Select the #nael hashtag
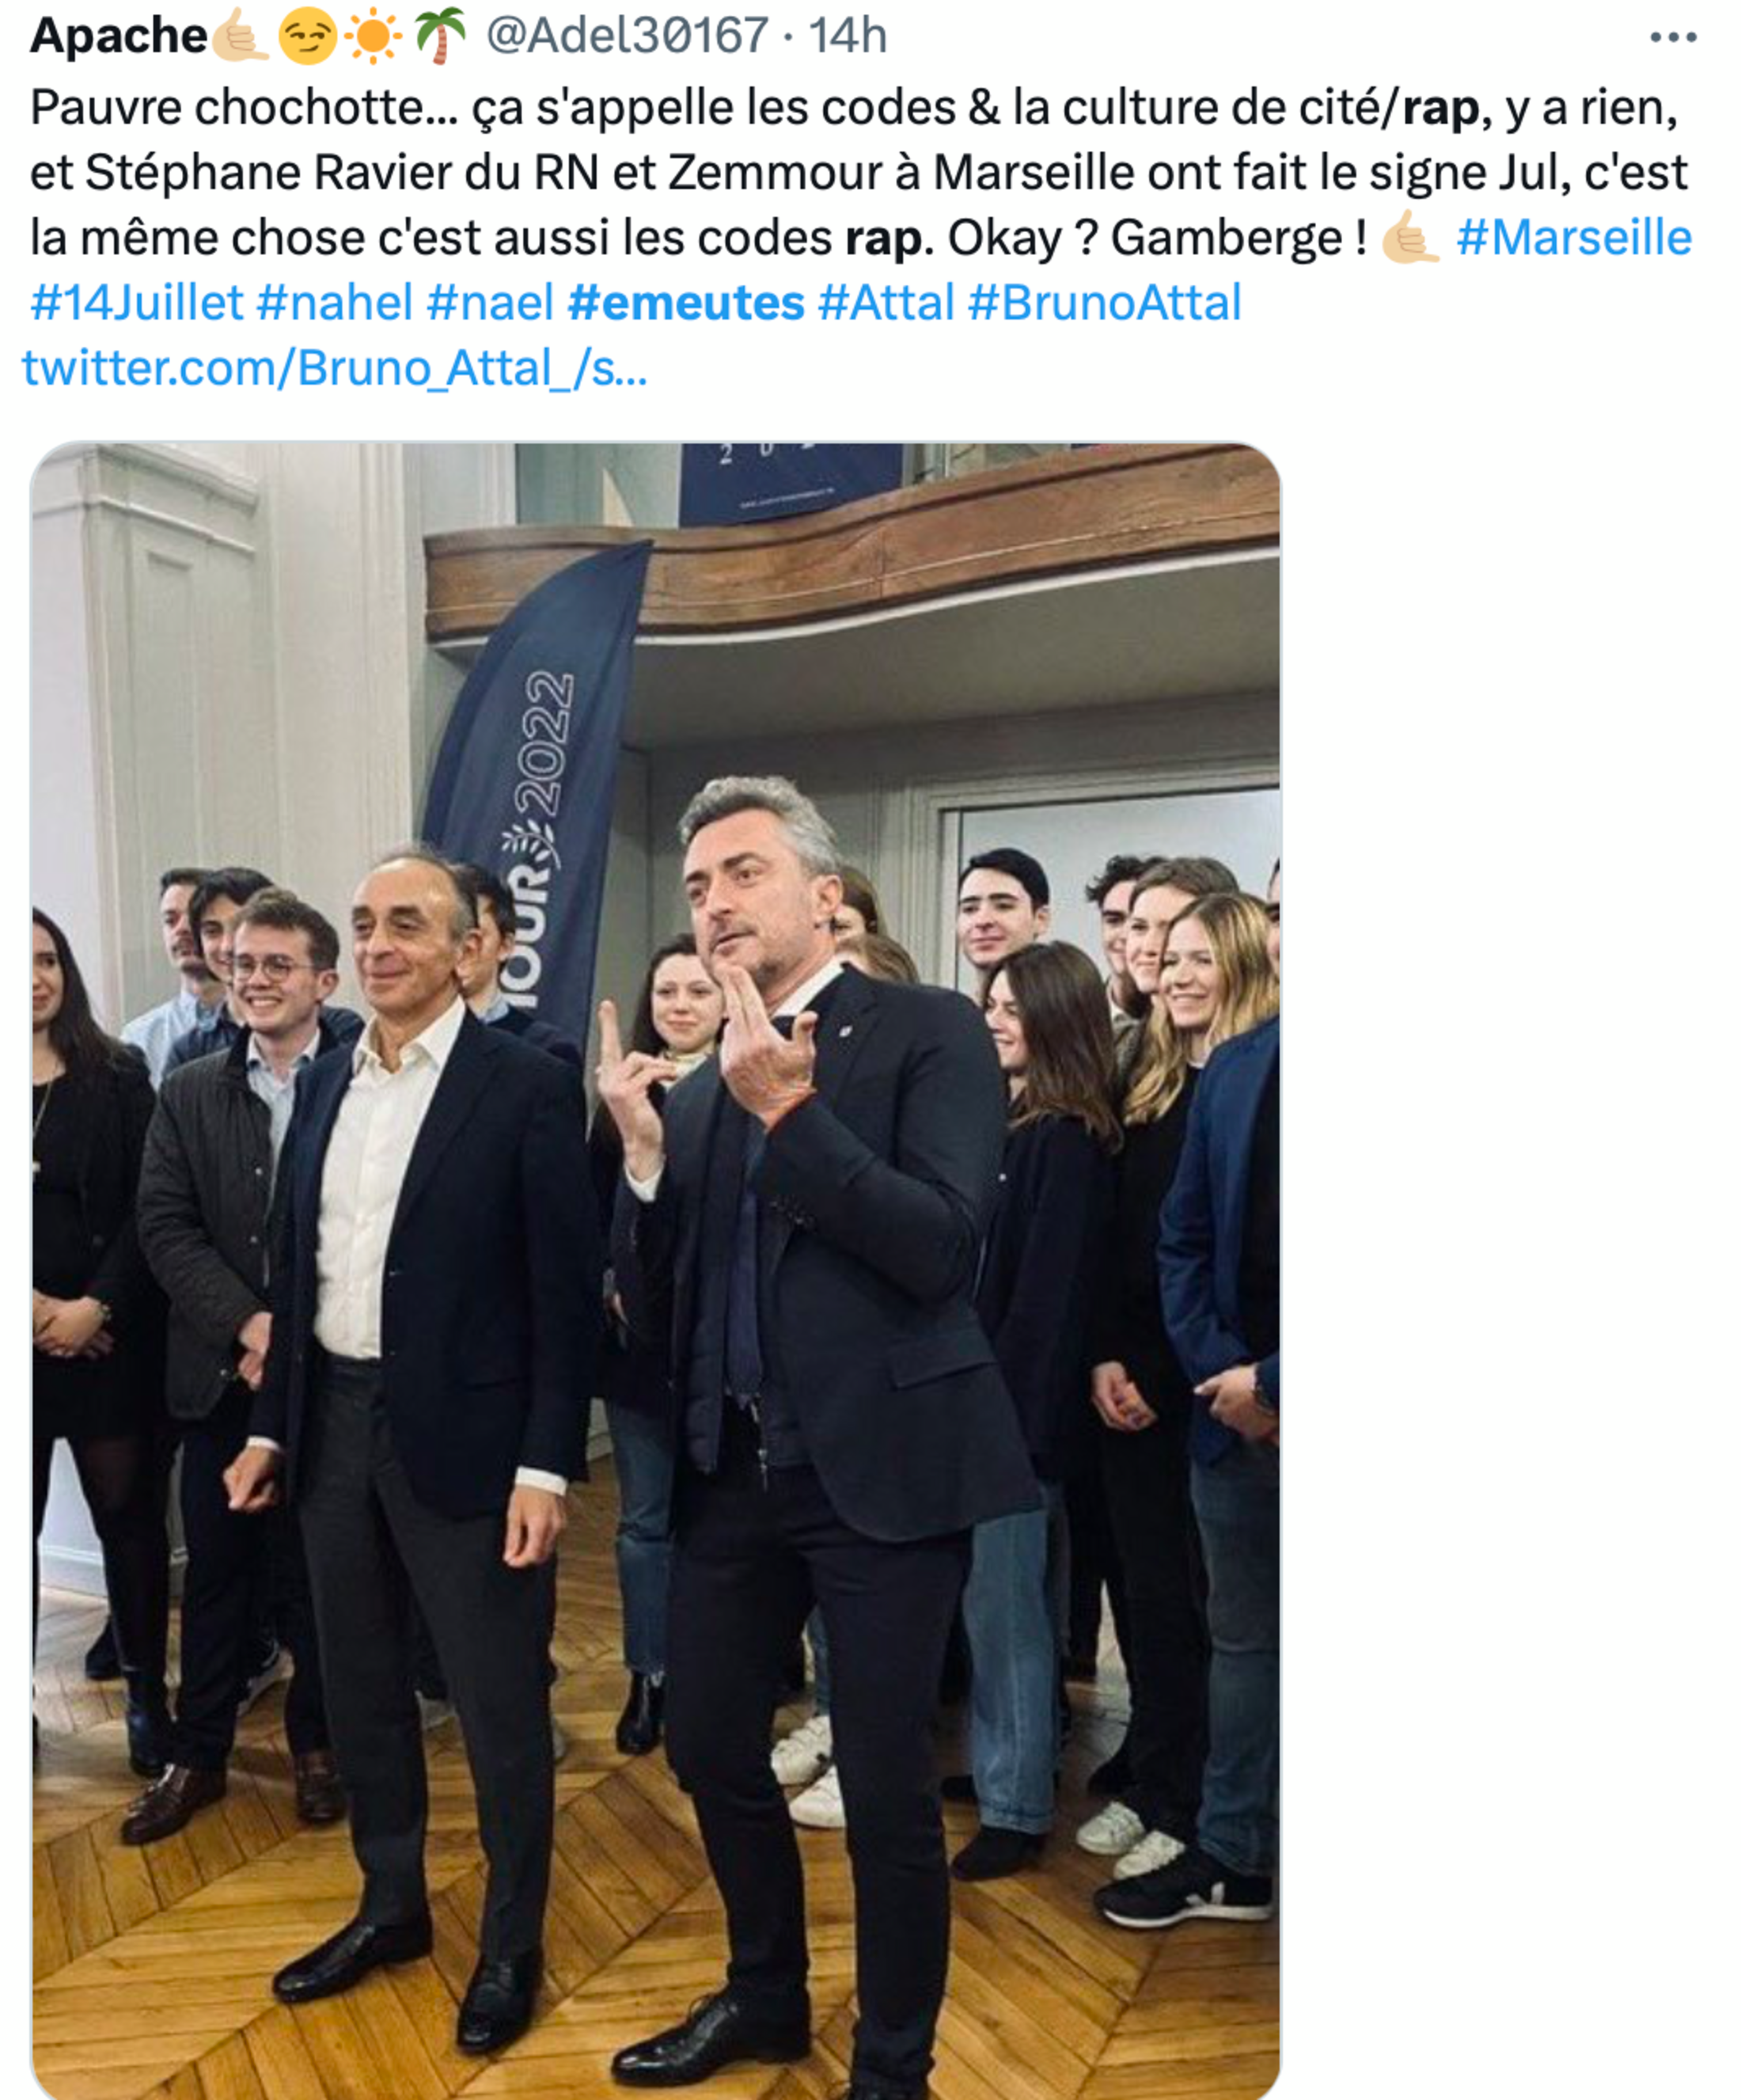Viewport: 1741px width, 2100px height. [x=489, y=303]
